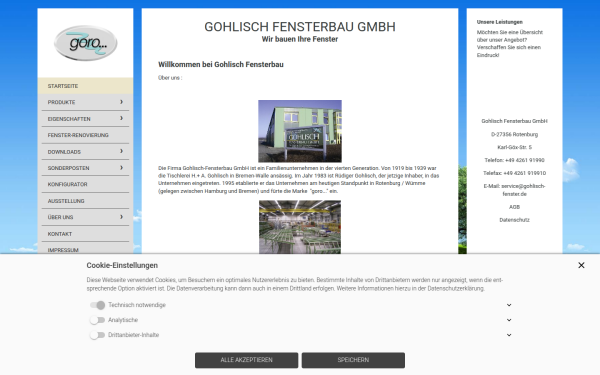Open the Konfigurator menu item
Image resolution: width=600 pixels, height=375 pixels.
[x=85, y=184]
